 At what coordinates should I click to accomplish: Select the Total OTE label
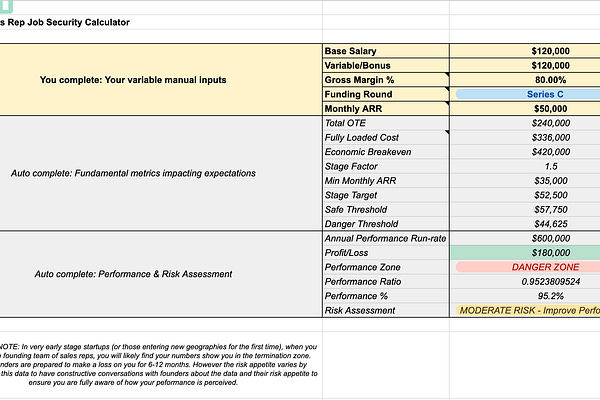(x=386, y=123)
